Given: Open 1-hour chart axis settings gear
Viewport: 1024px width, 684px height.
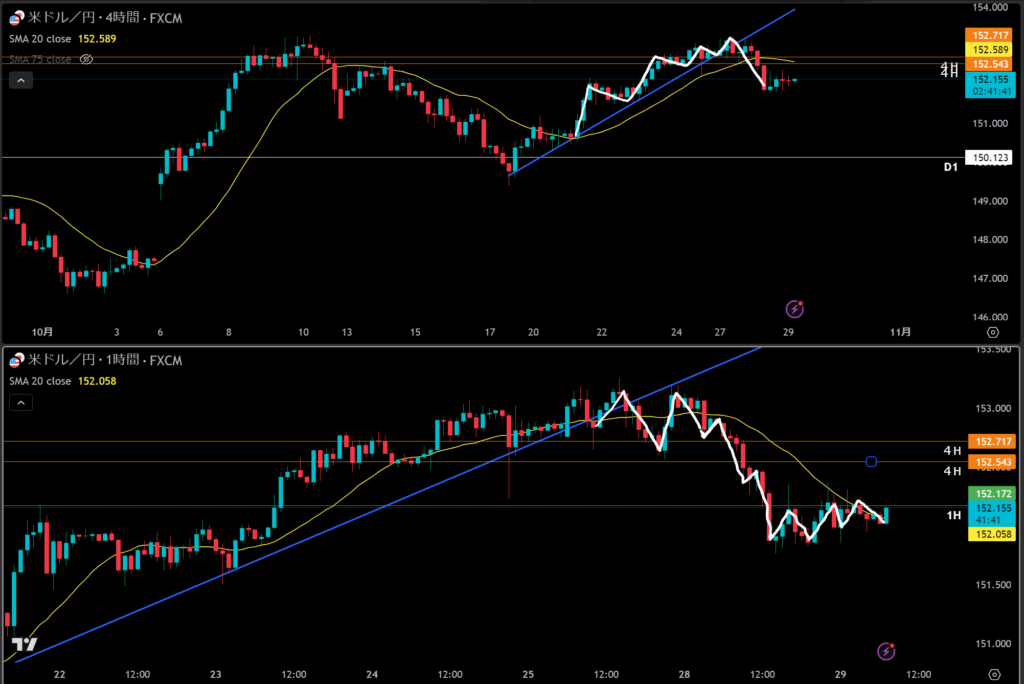Looking at the screenshot, I should [x=992, y=674].
